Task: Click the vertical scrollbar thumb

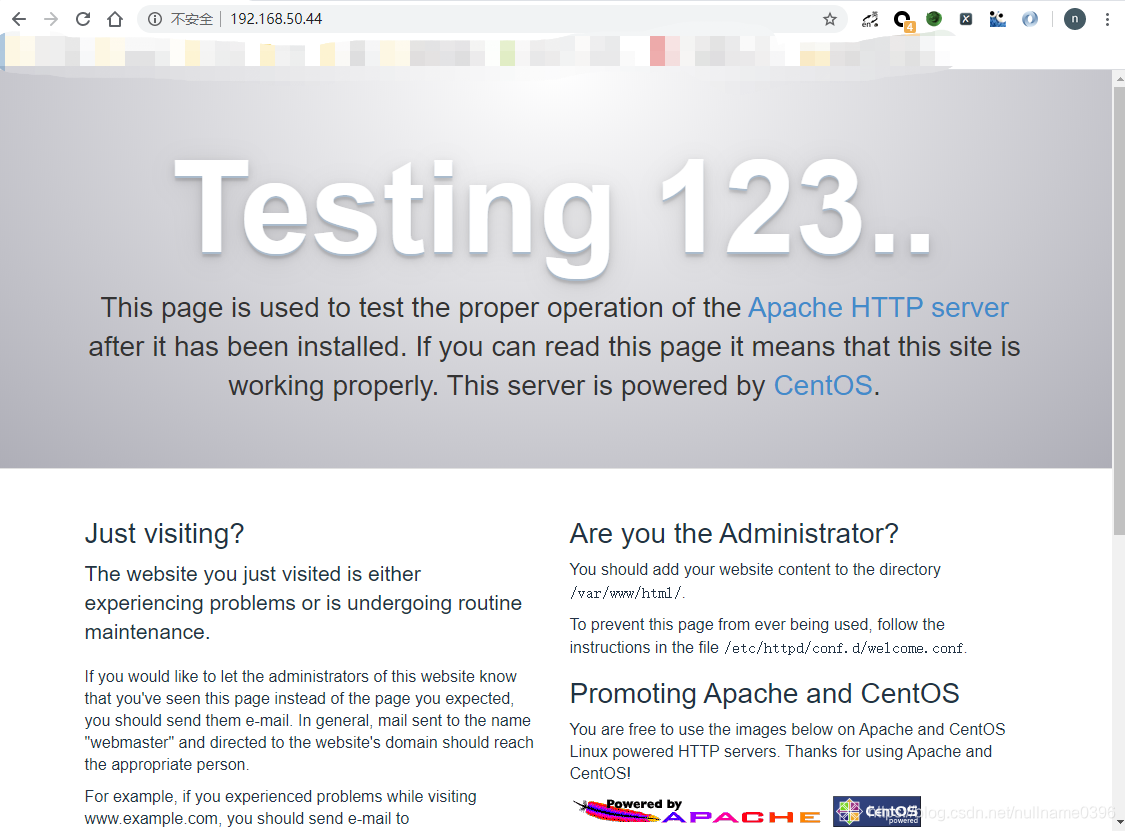Action: point(1119,309)
